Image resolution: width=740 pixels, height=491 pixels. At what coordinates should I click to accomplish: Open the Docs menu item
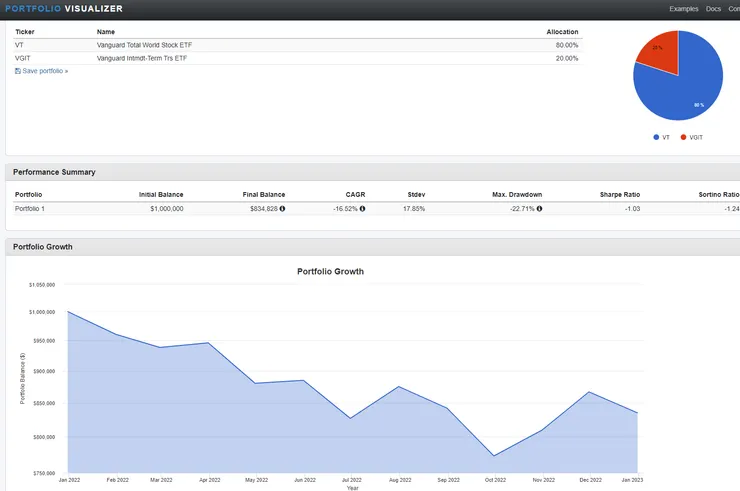coord(713,8)
